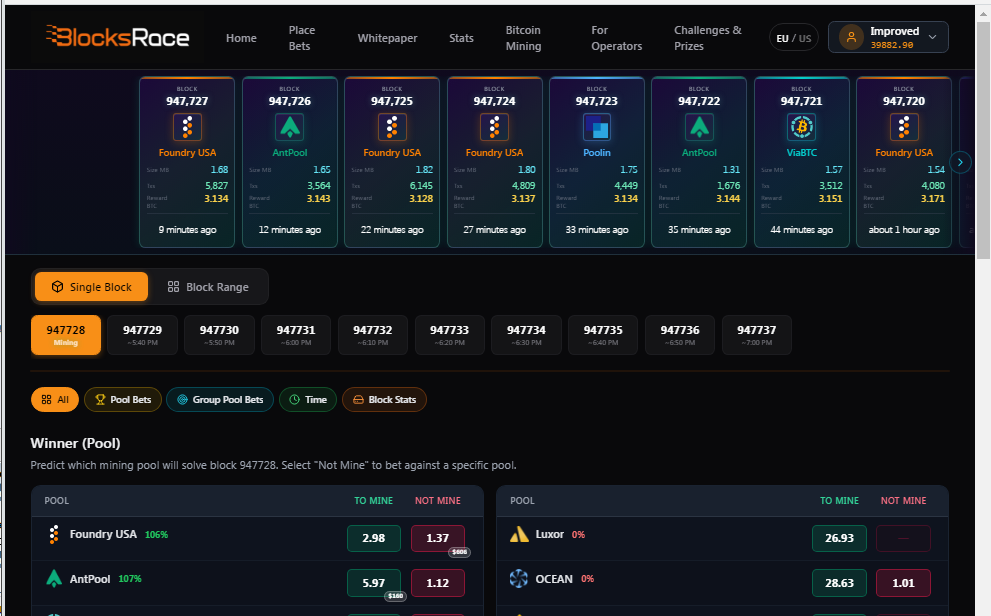Click the ViaBTC icon in block 947,721
This screenshot has height=616, width=991.
[801, 127]
